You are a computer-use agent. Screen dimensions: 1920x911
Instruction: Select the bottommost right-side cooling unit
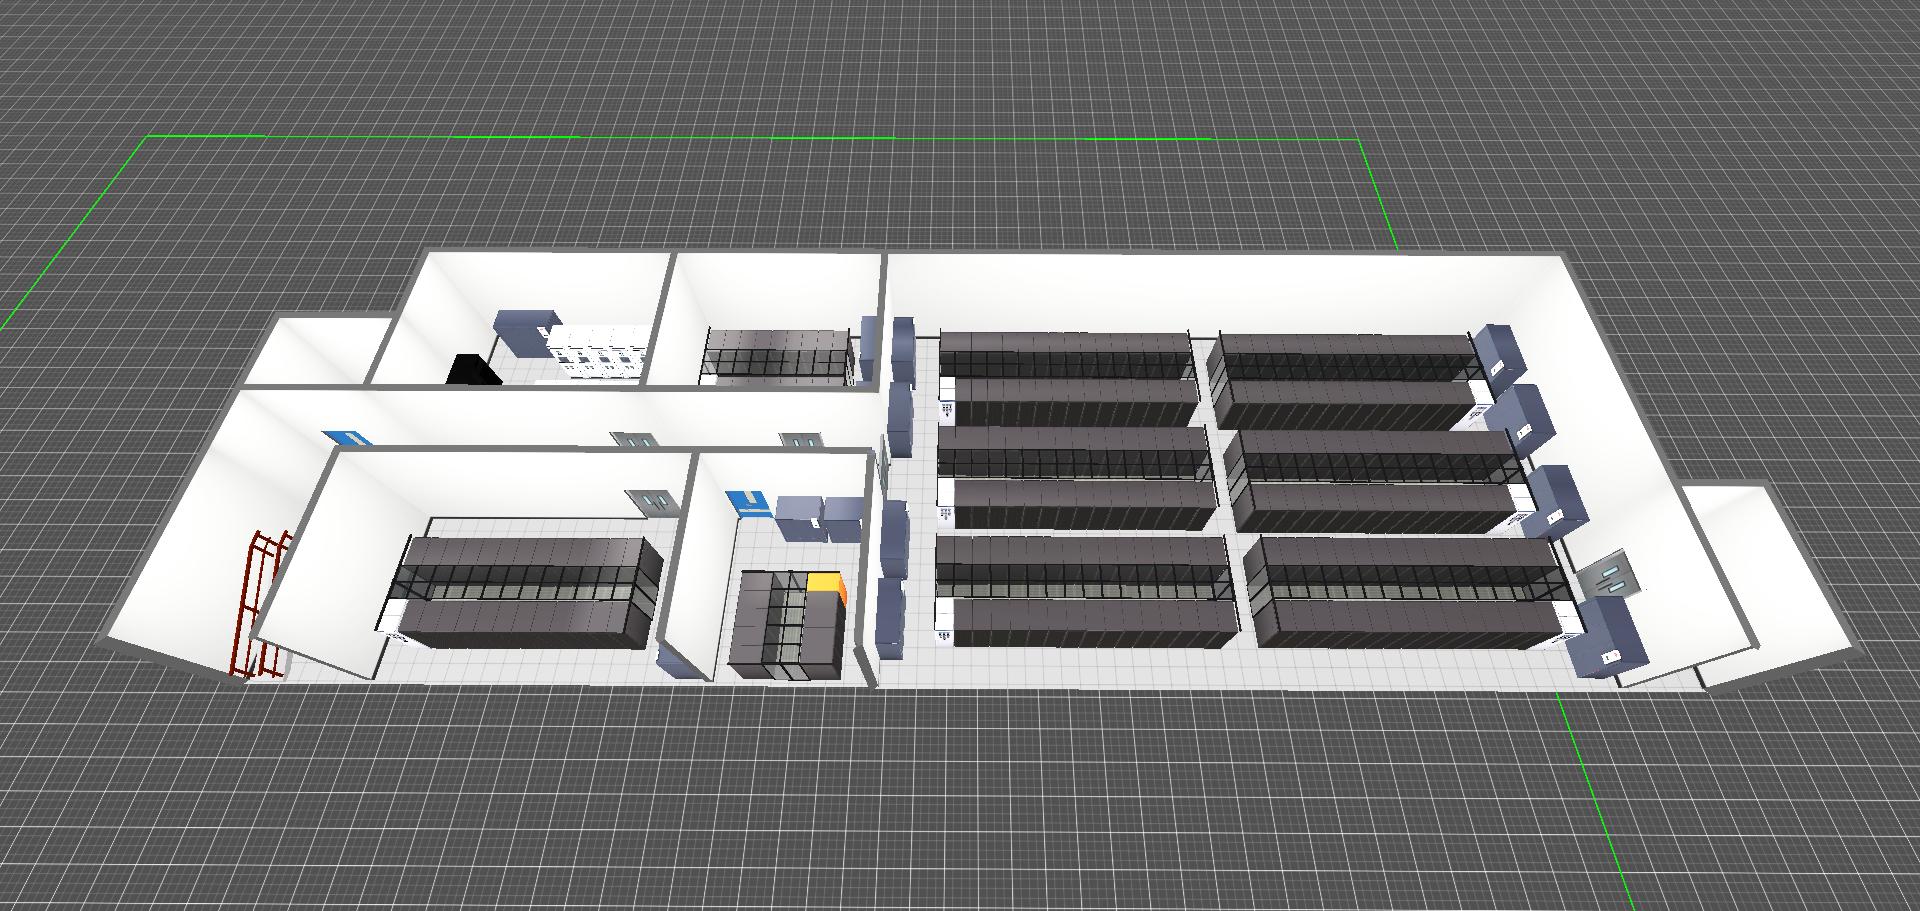click(1605, 636)
